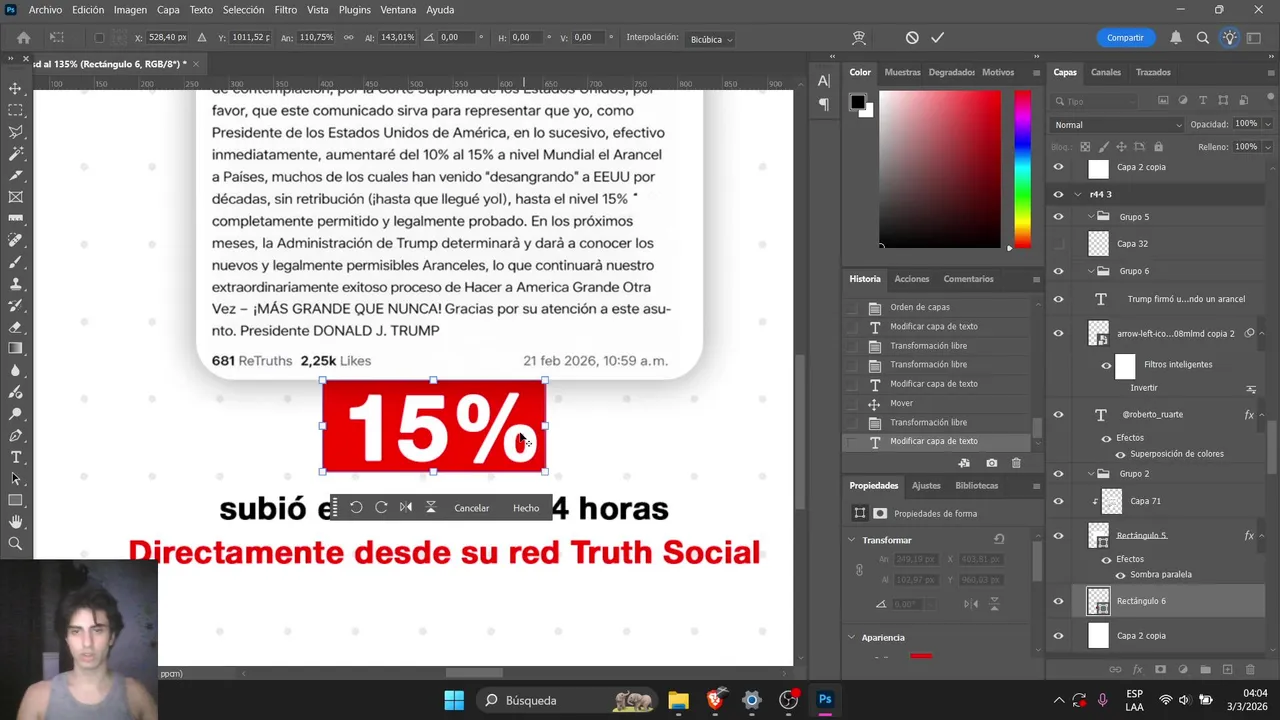Toggle warp mode icon in options bar
This screenshot has width=1280, height=720.
(x=858, y=38)
